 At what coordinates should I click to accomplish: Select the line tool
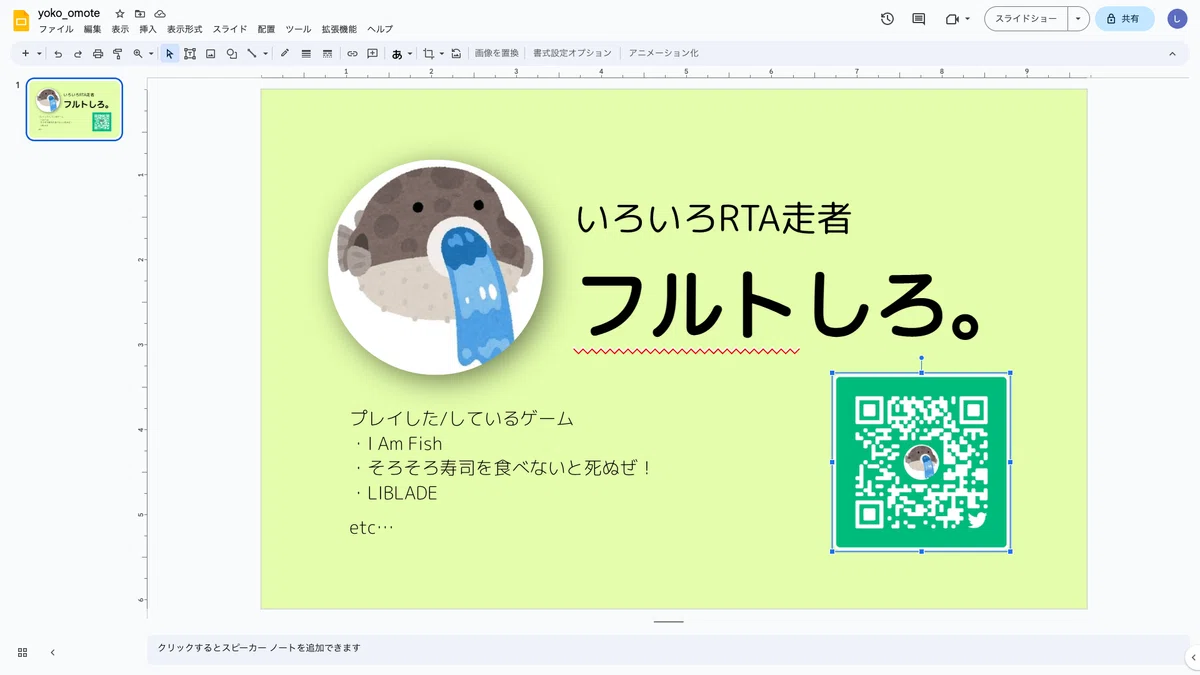tap(252, 53)
